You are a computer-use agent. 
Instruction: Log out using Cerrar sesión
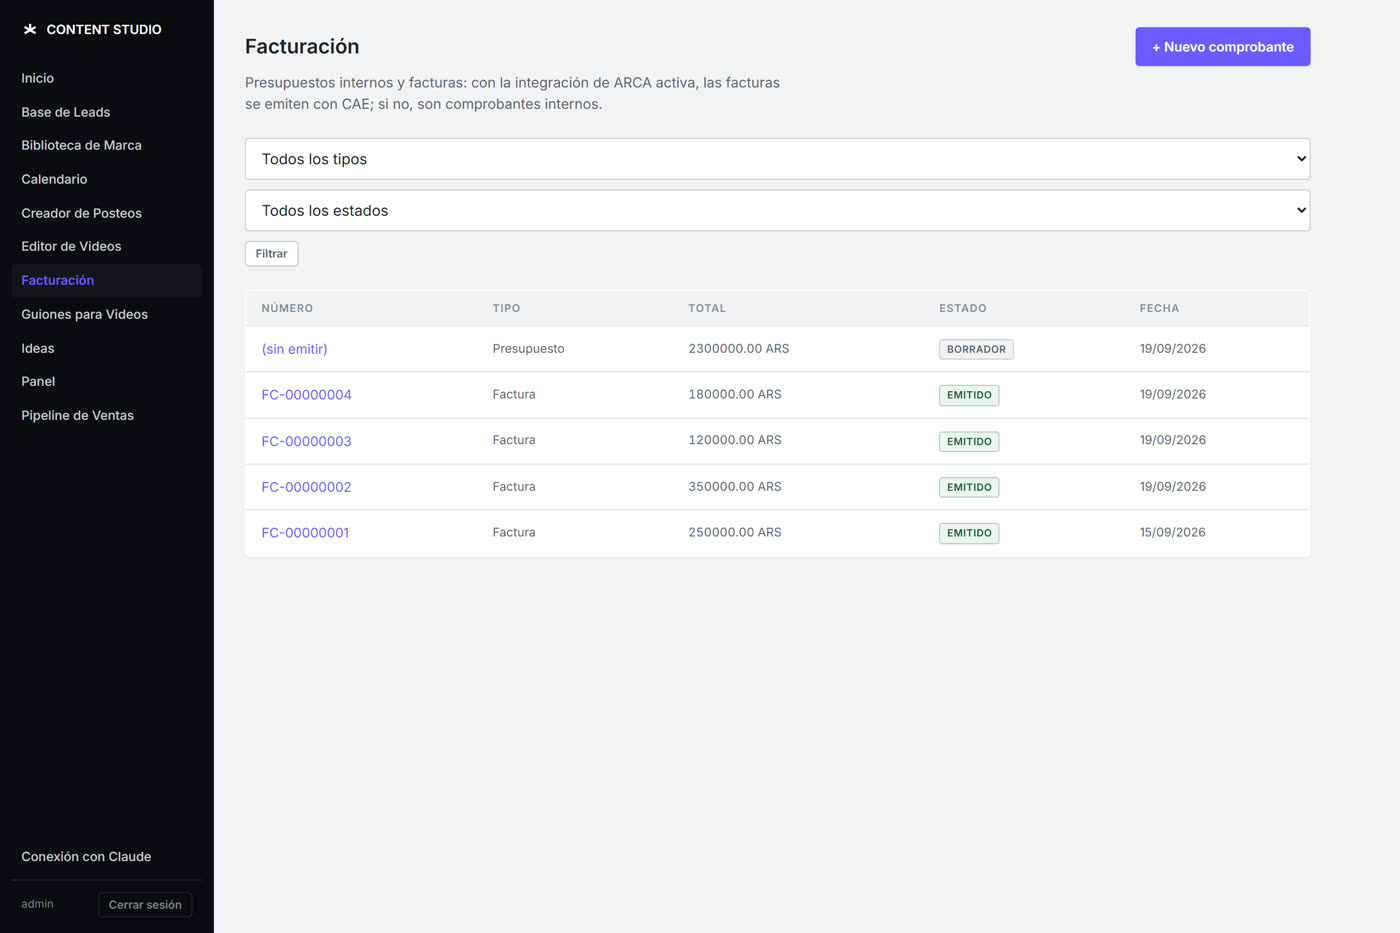click(x=145, y=905)
